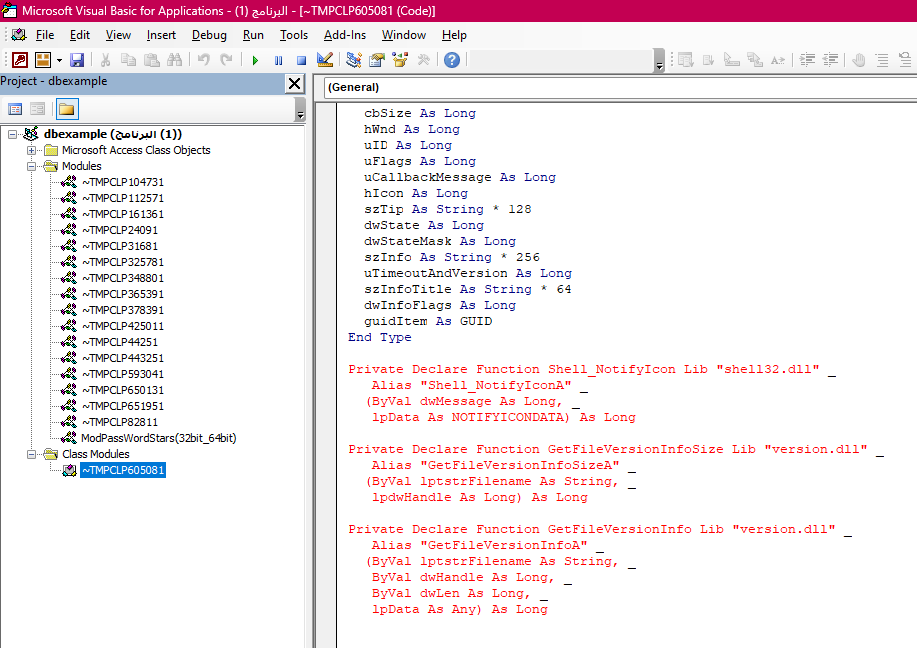Screen dimensions: 917x648
Task: Toggle Folders view in Project pane
Action: 67,109
